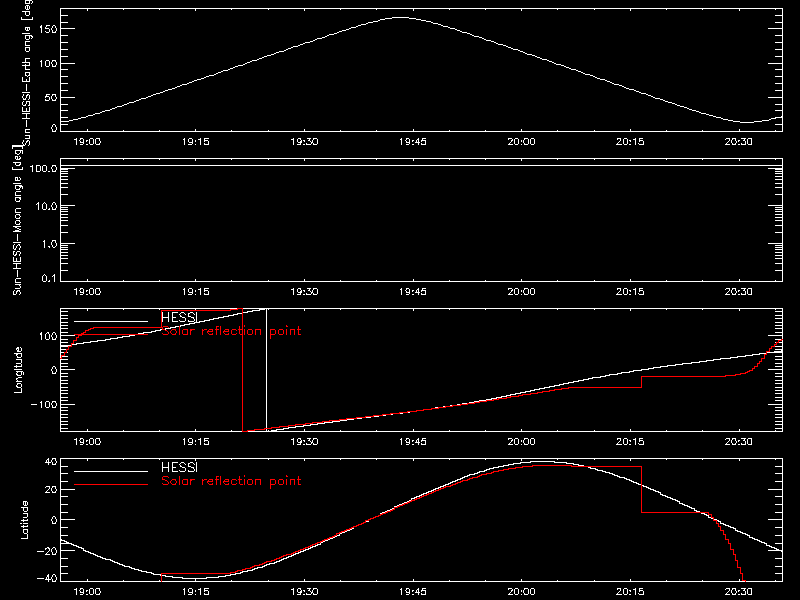Choose 19:00 under the Latitude plot
Viewport: 800px width, 600px height.
[87, 592]
